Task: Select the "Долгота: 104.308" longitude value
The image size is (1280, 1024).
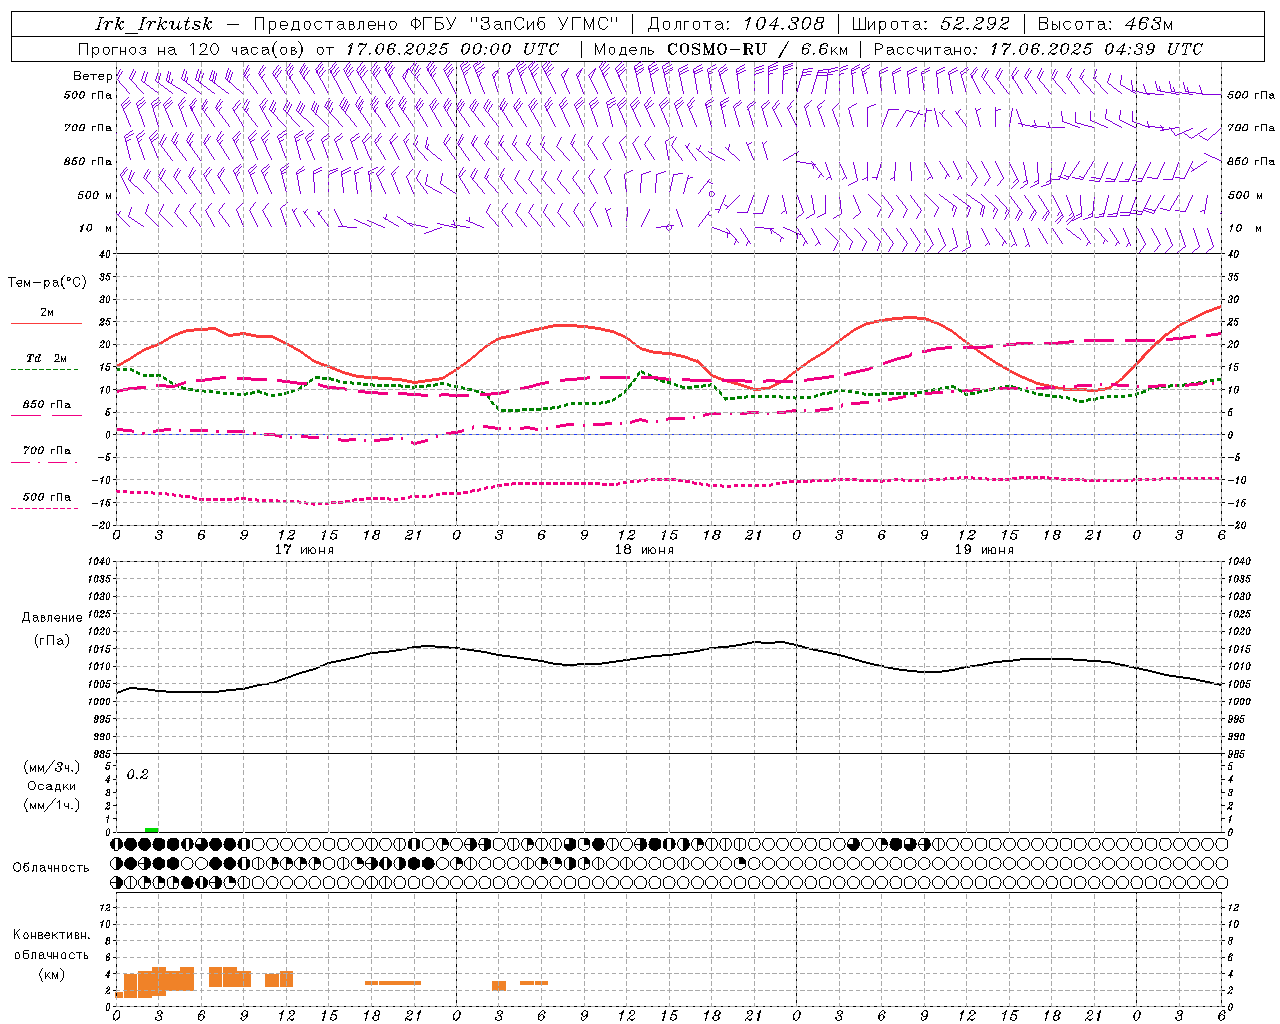Action: pos(736,24)
